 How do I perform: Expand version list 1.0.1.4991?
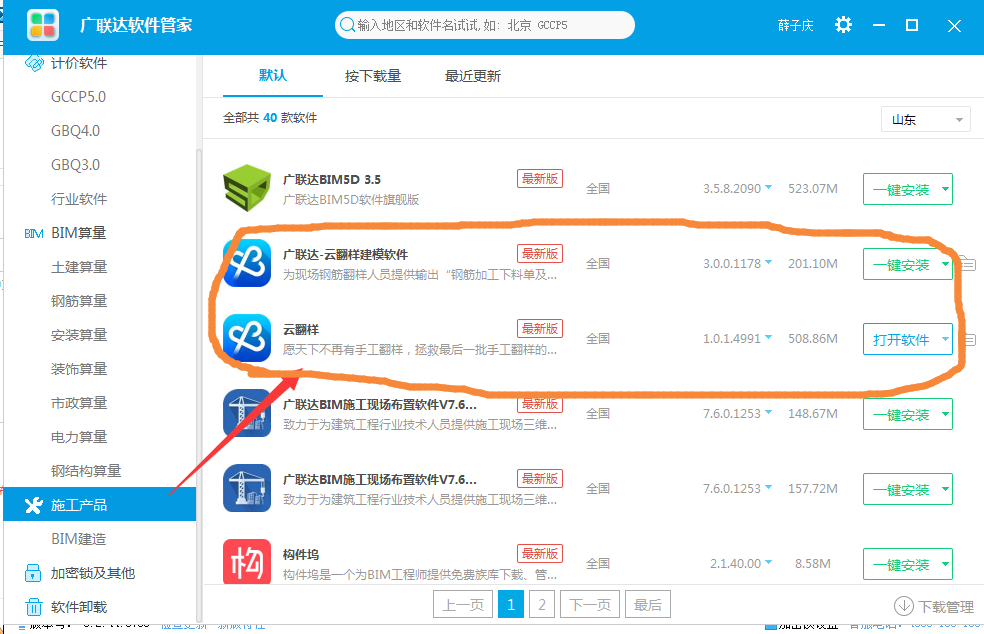tap(769, 338)
